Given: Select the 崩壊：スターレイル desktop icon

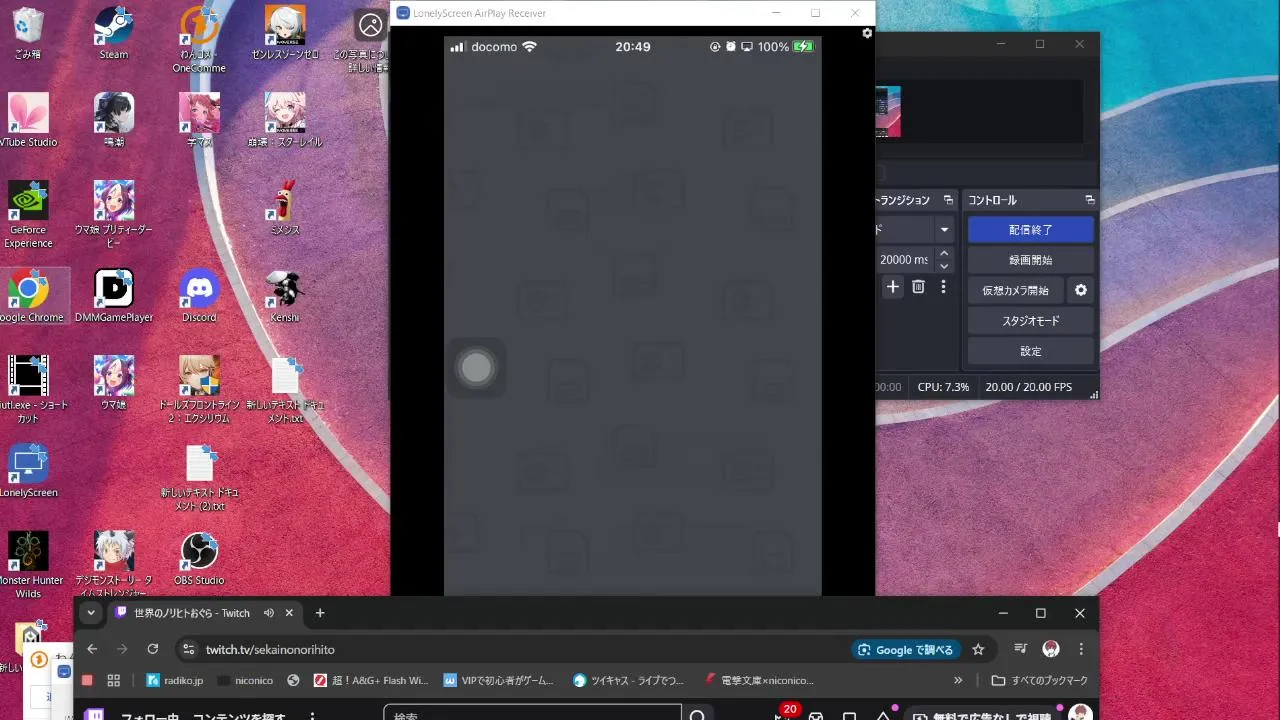Looking at the screenshot, I should 285,120.
